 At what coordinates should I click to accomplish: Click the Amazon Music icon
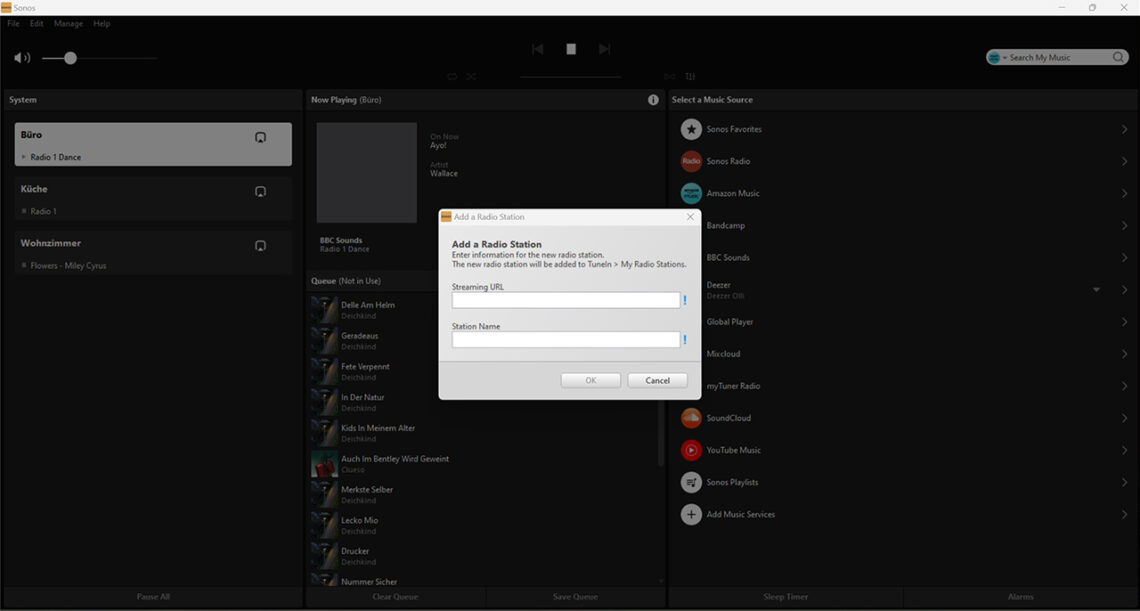click(x=691, y=193)
